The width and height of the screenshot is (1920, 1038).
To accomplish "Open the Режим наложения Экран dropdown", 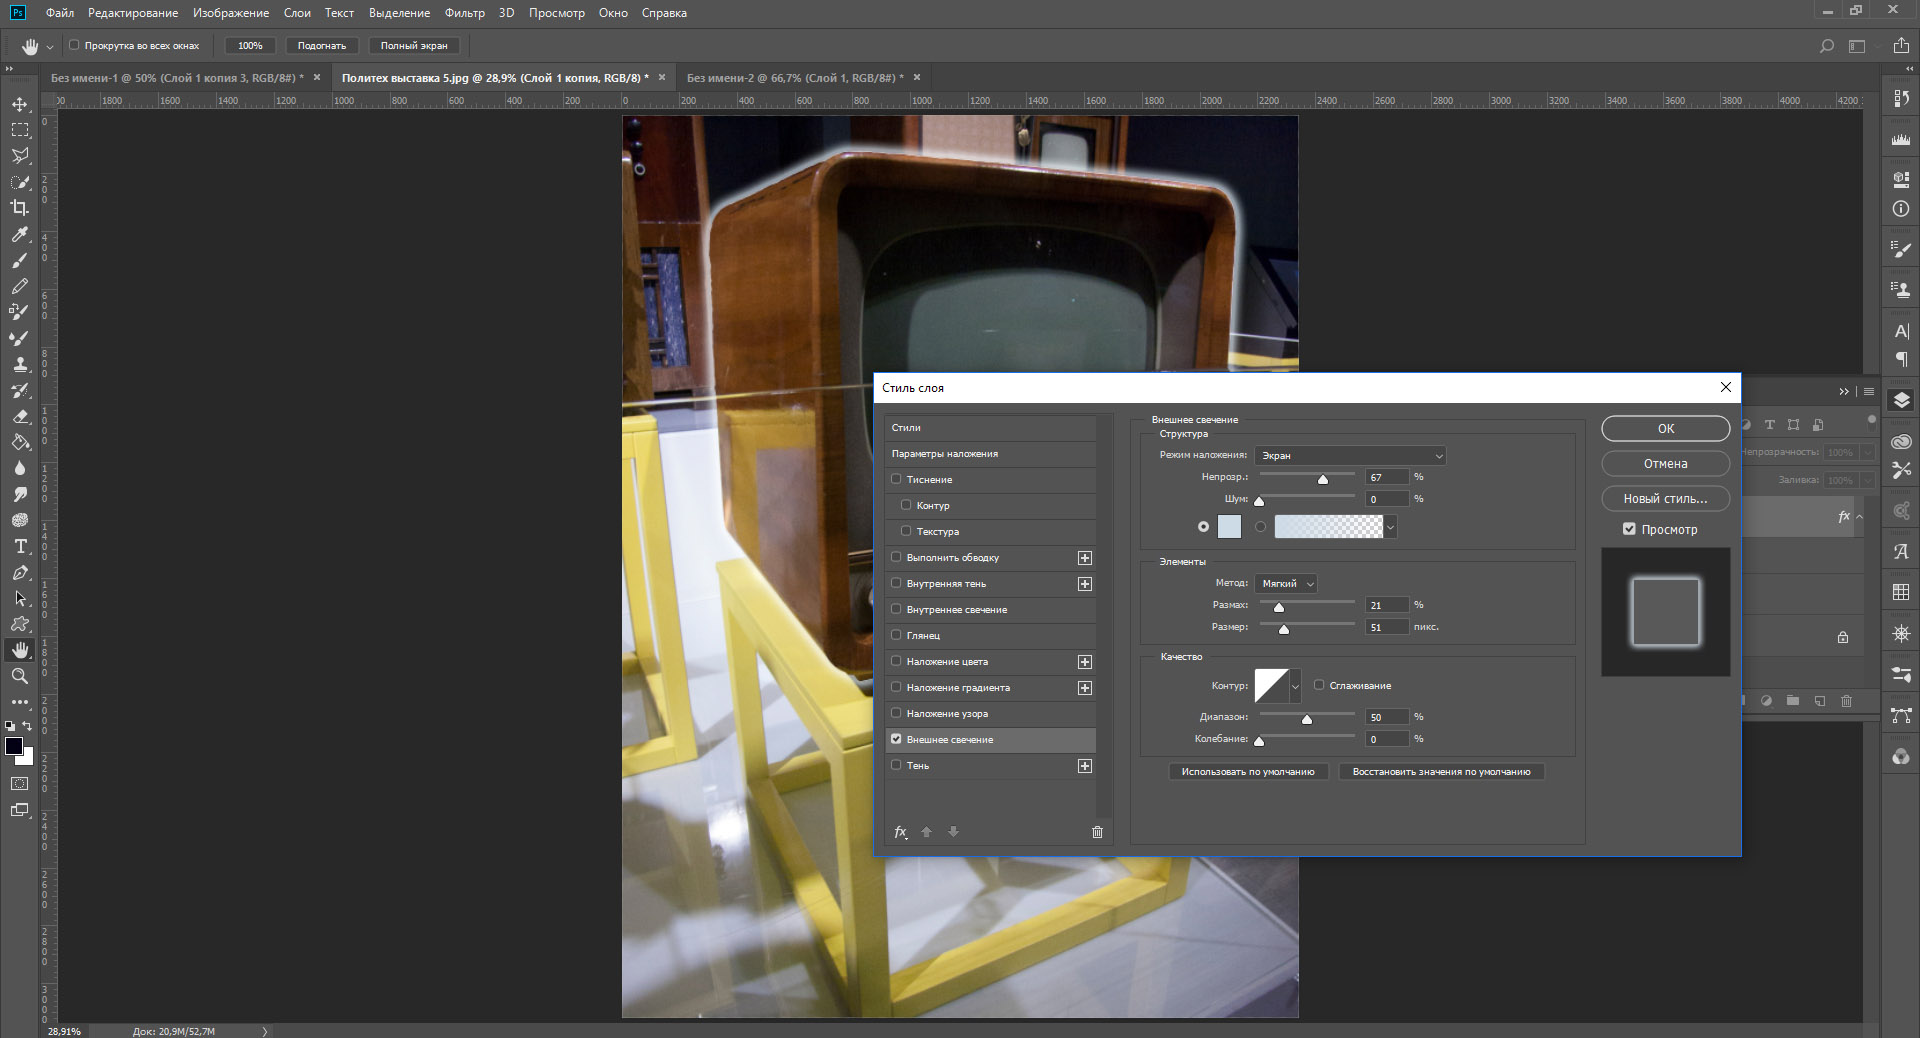I will point(1350,455).
